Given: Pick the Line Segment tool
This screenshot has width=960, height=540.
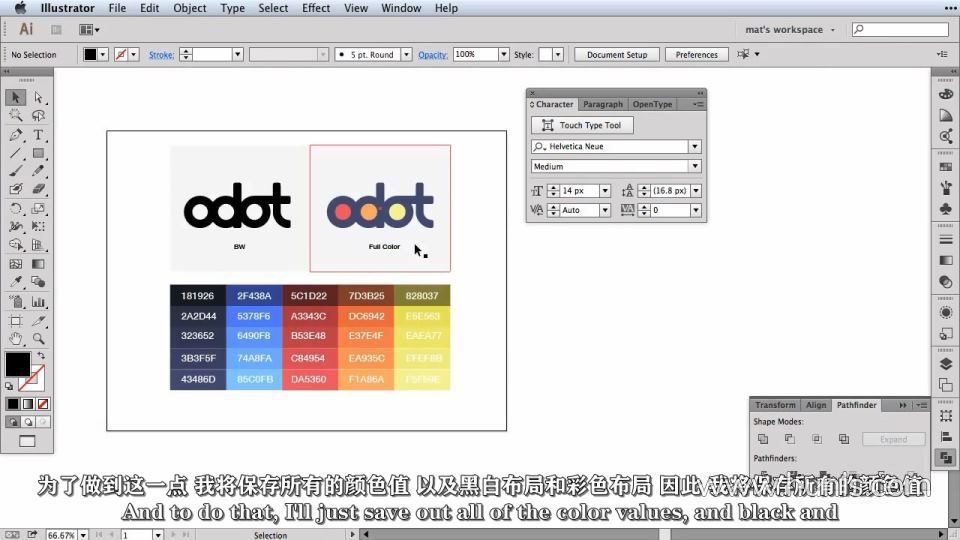Looking at the screenshot, I should pyautogui.click(x=16, y=153).
